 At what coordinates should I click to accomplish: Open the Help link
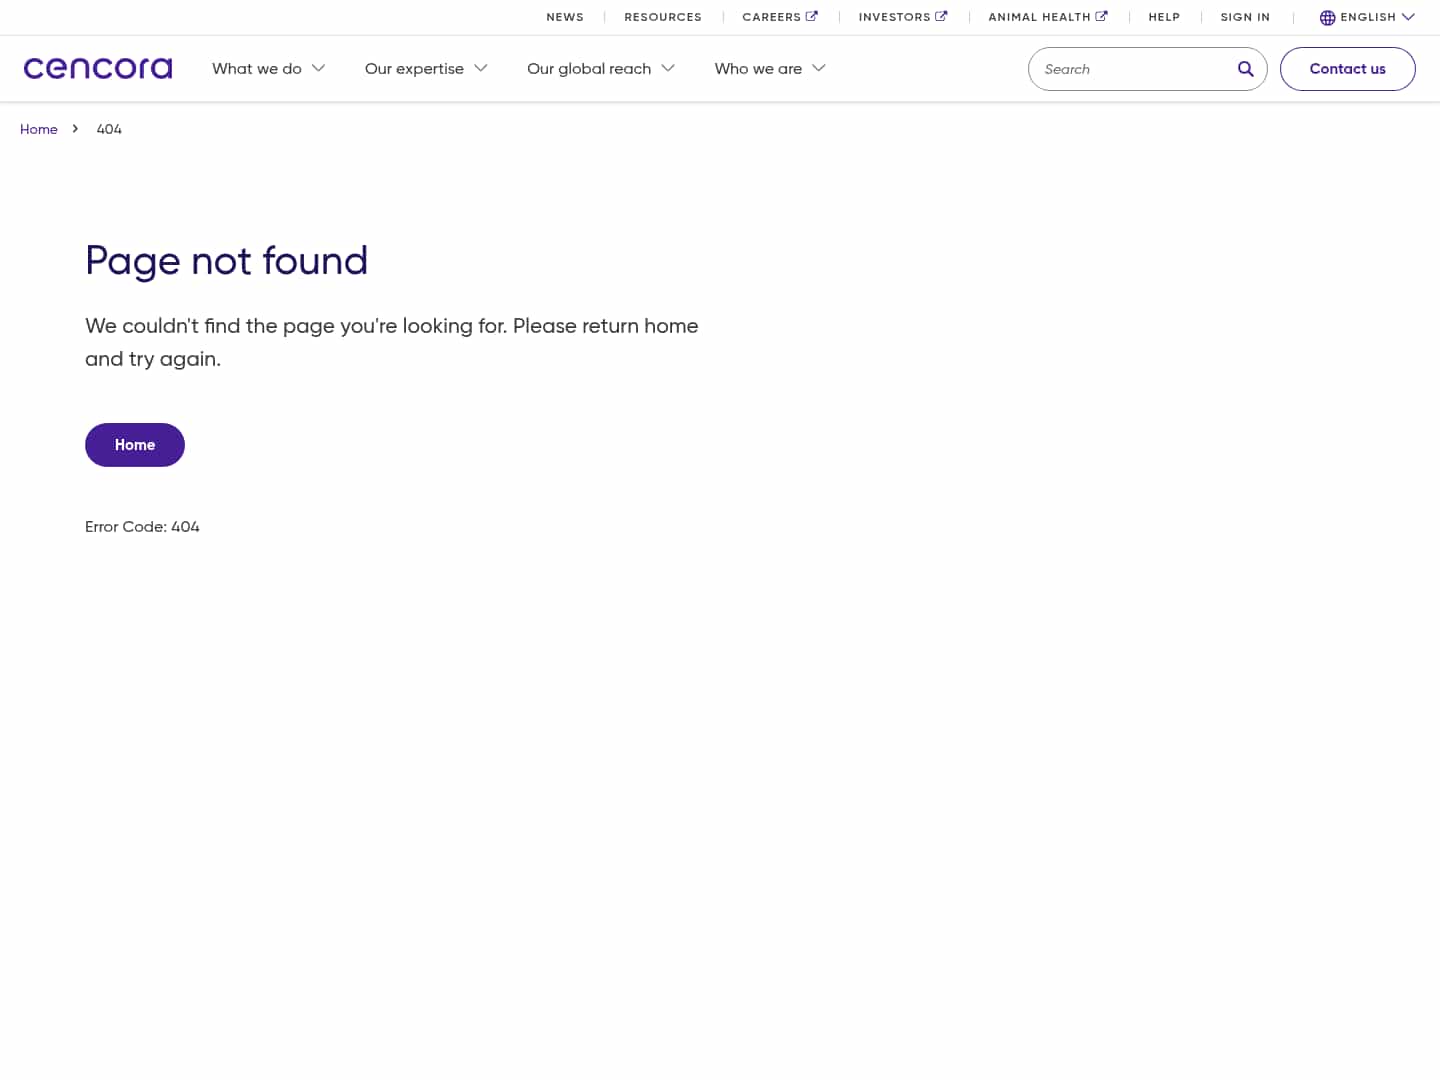coord(1164,17)
